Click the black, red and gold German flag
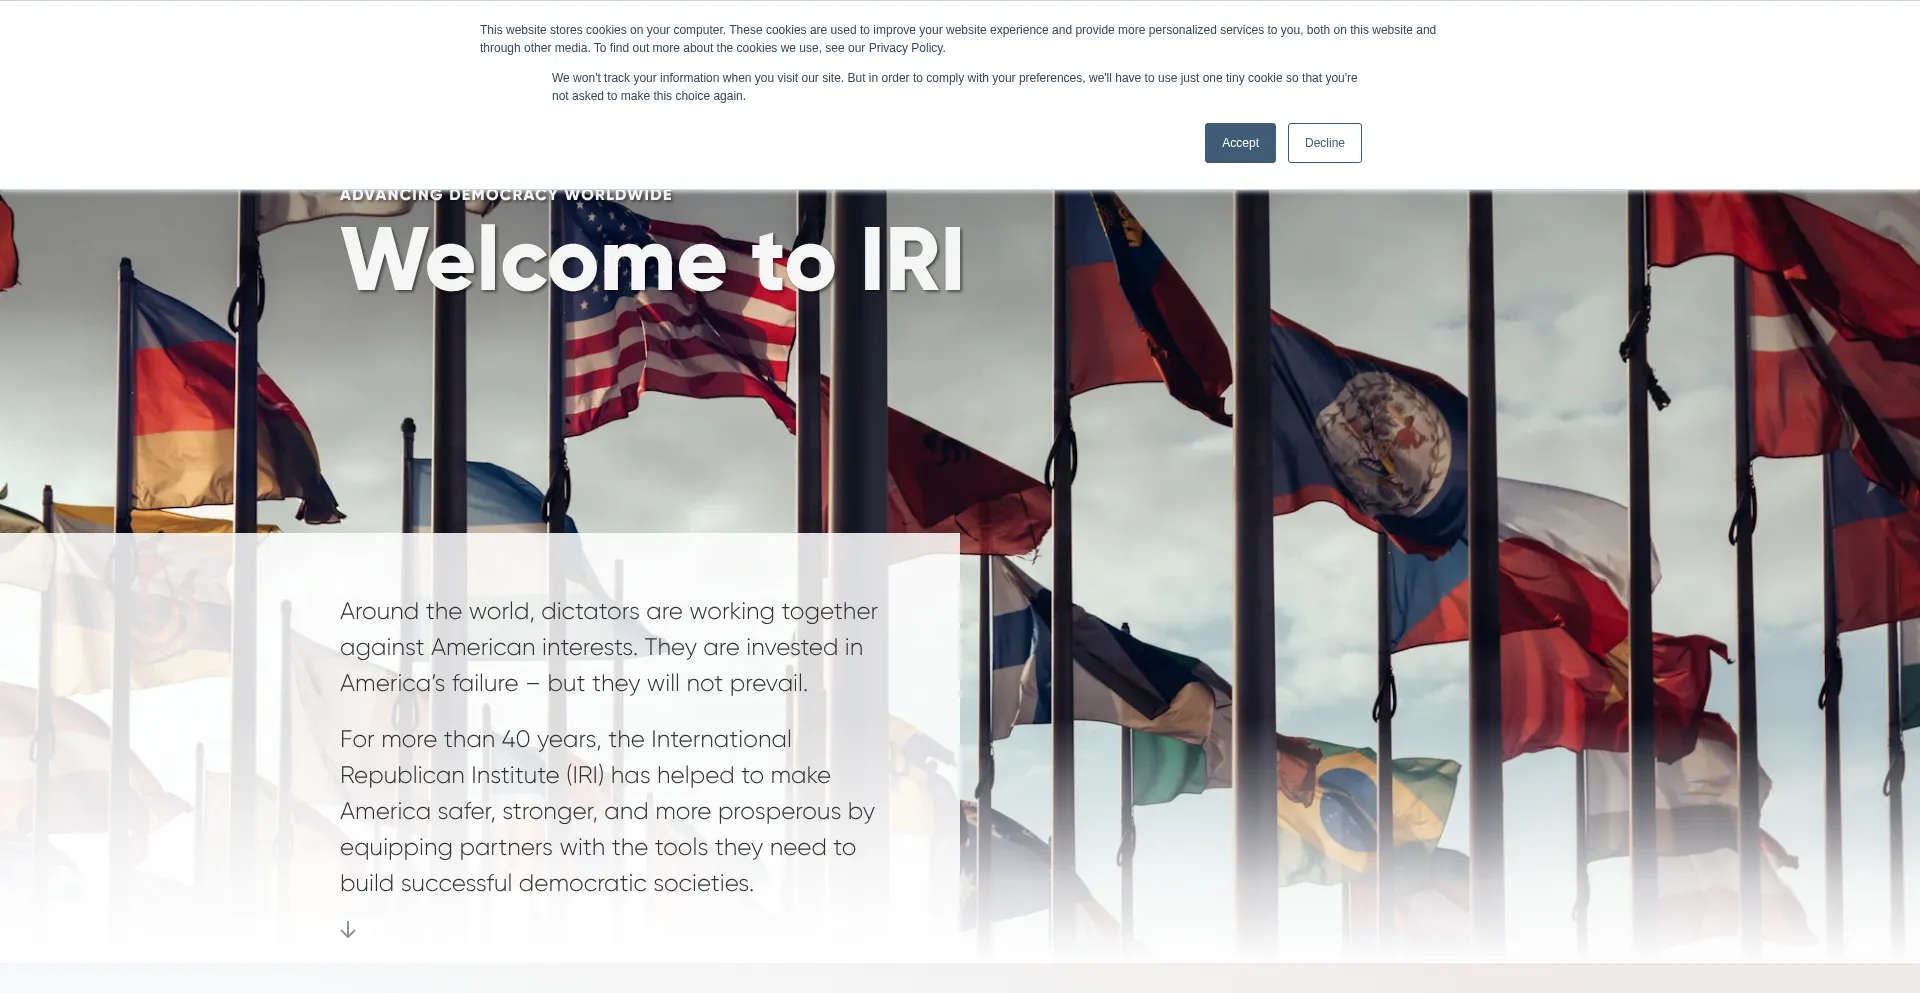1920x993 pixels. click(185, 400)
